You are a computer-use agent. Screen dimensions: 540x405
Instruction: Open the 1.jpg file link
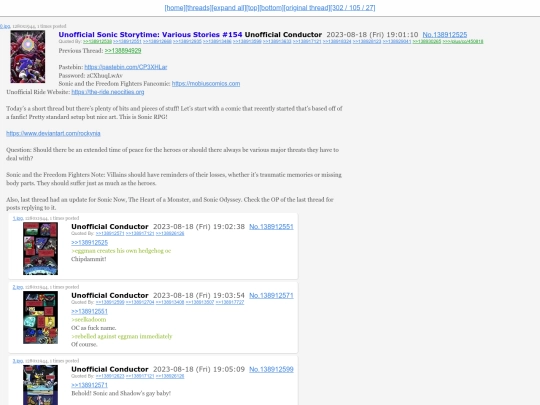point(18,218)
